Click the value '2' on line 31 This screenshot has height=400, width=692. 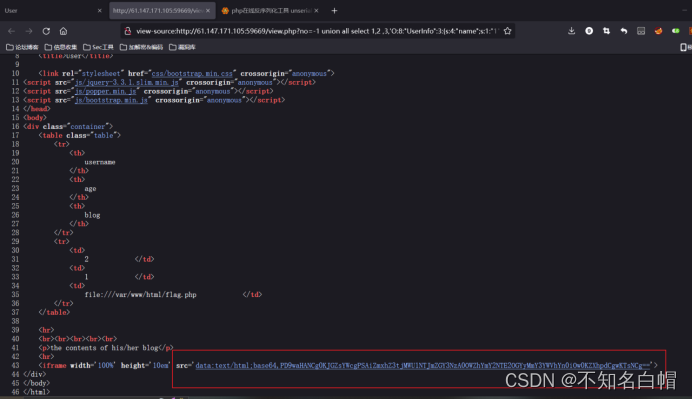point(86,259)
